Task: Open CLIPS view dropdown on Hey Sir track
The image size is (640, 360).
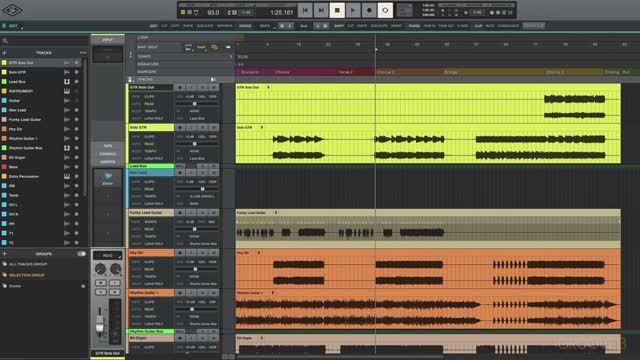Action: [x=150, y=262]
